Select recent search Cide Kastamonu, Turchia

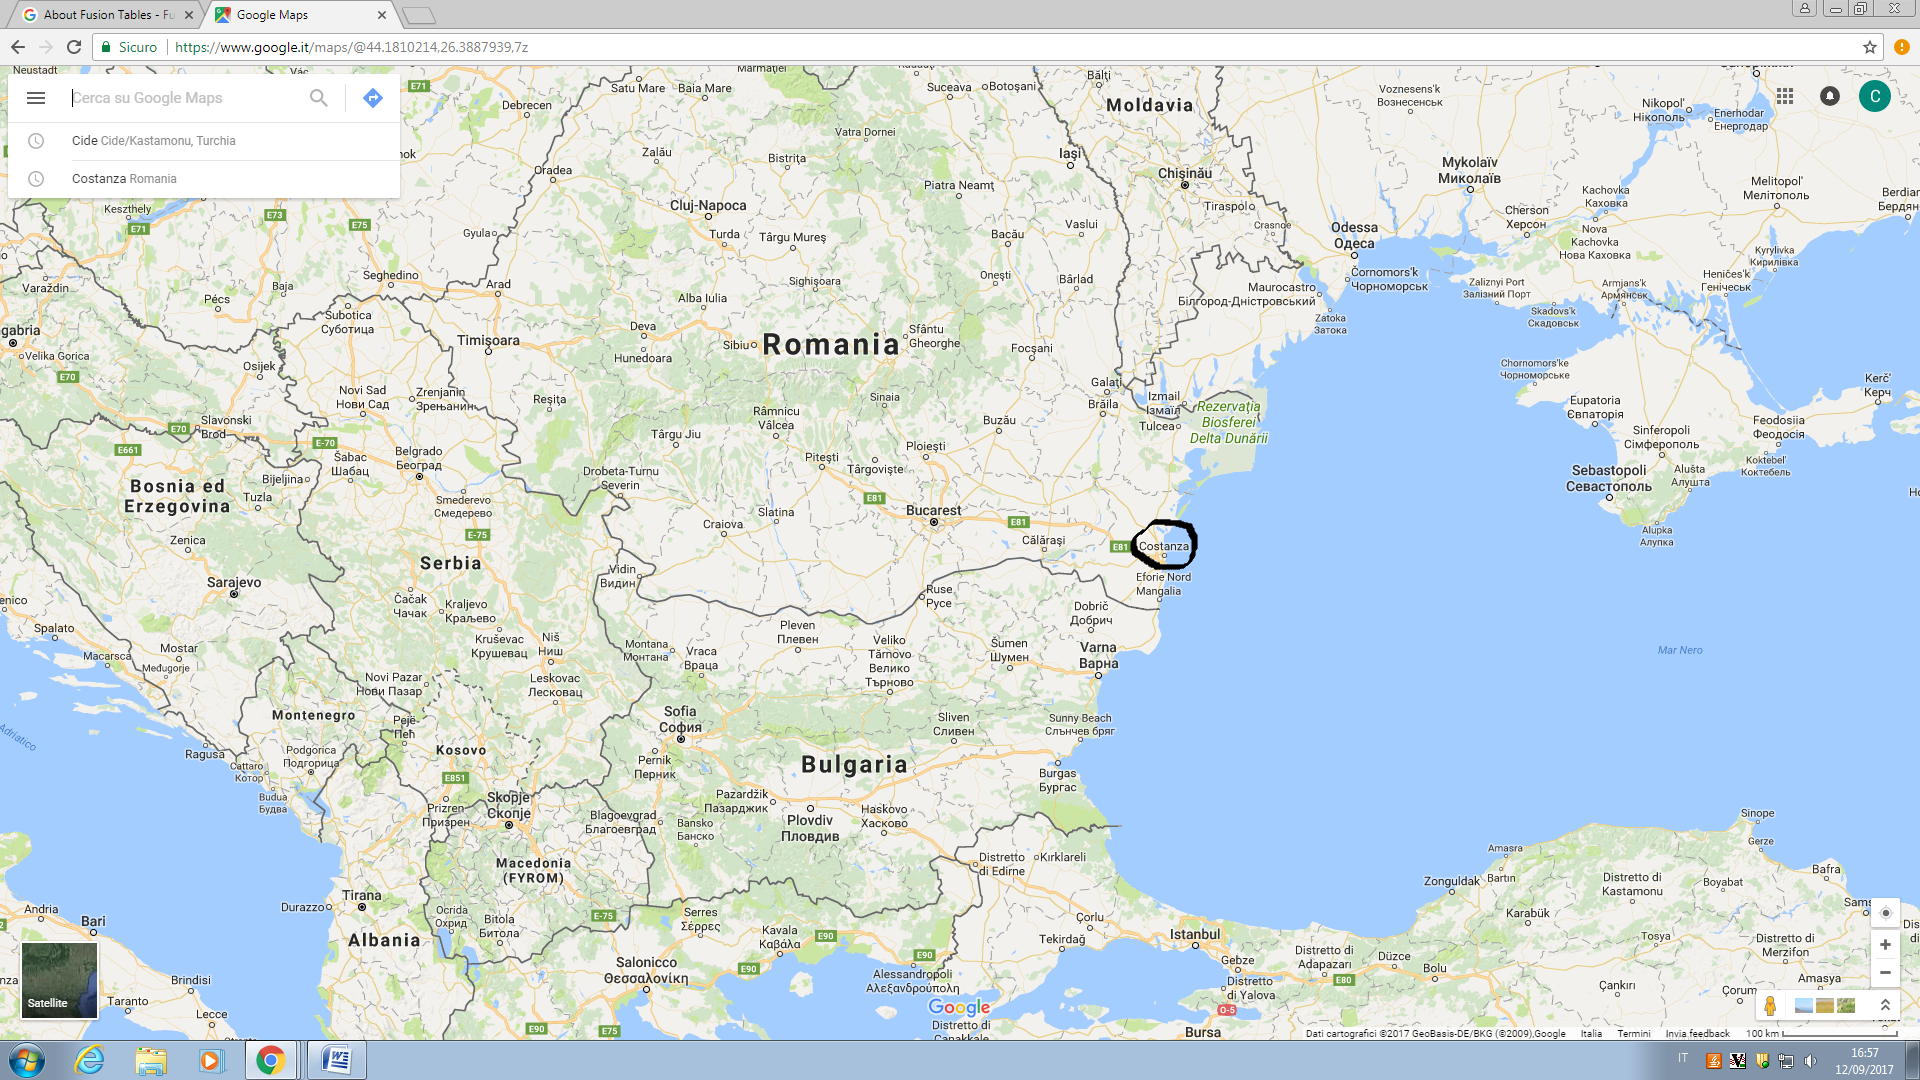tap(204, 141)
